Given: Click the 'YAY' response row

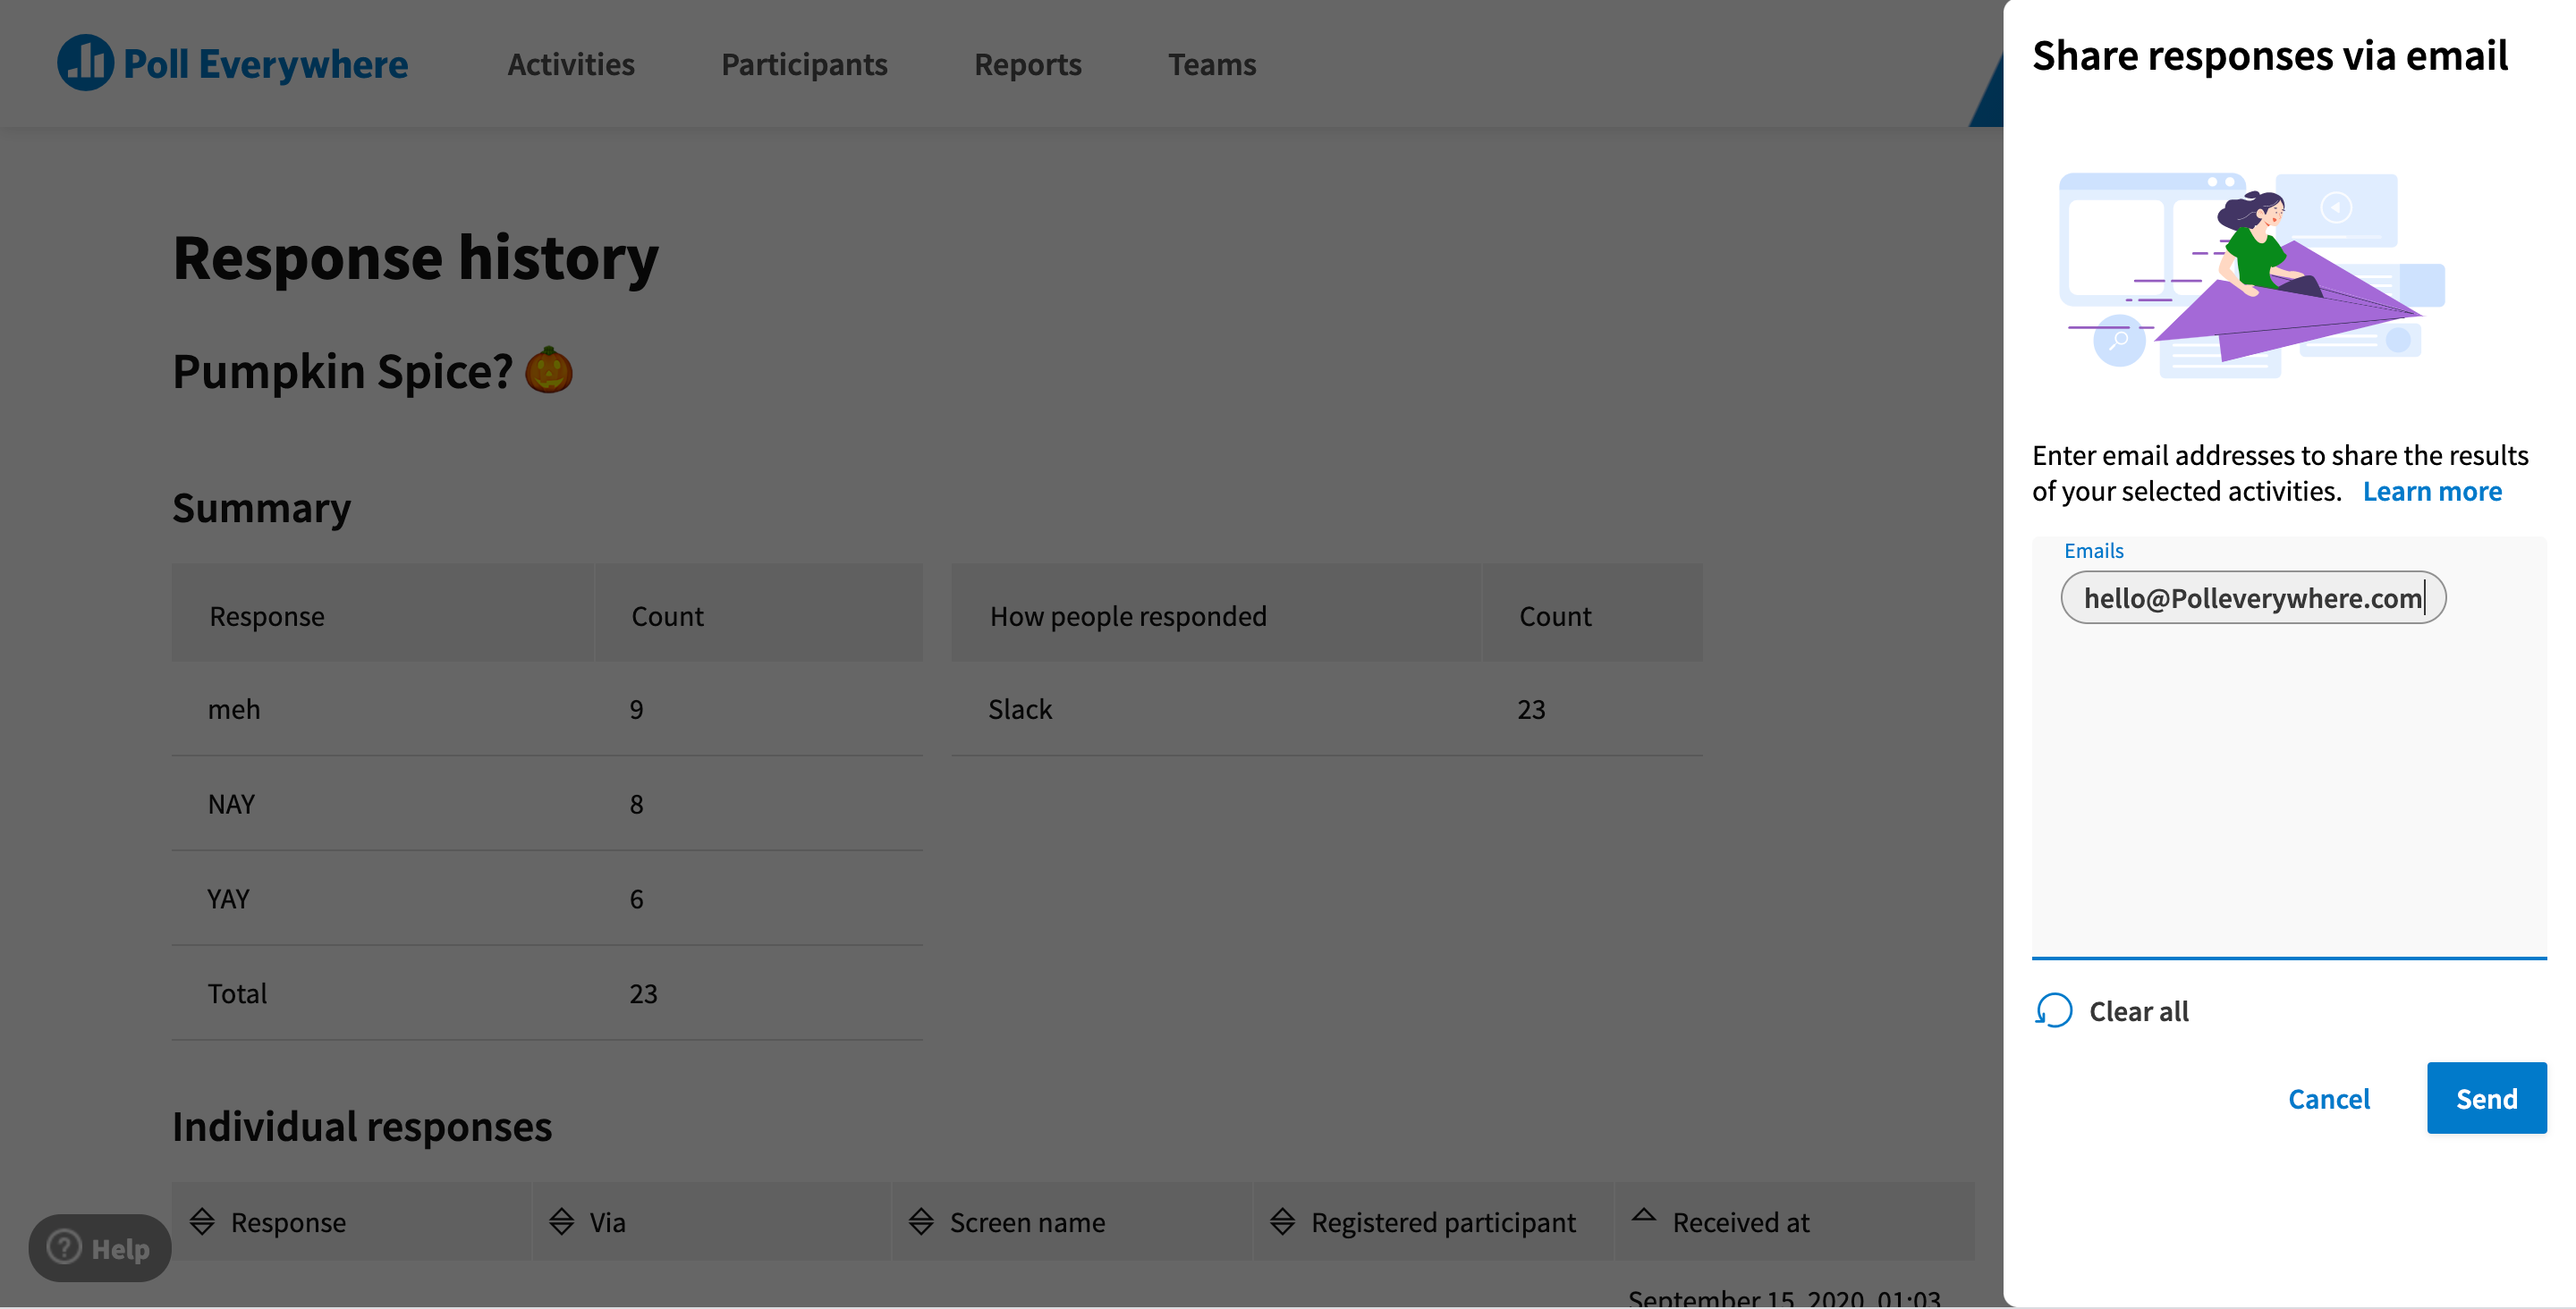Looking at the screenshot, I should pos(547,898).
